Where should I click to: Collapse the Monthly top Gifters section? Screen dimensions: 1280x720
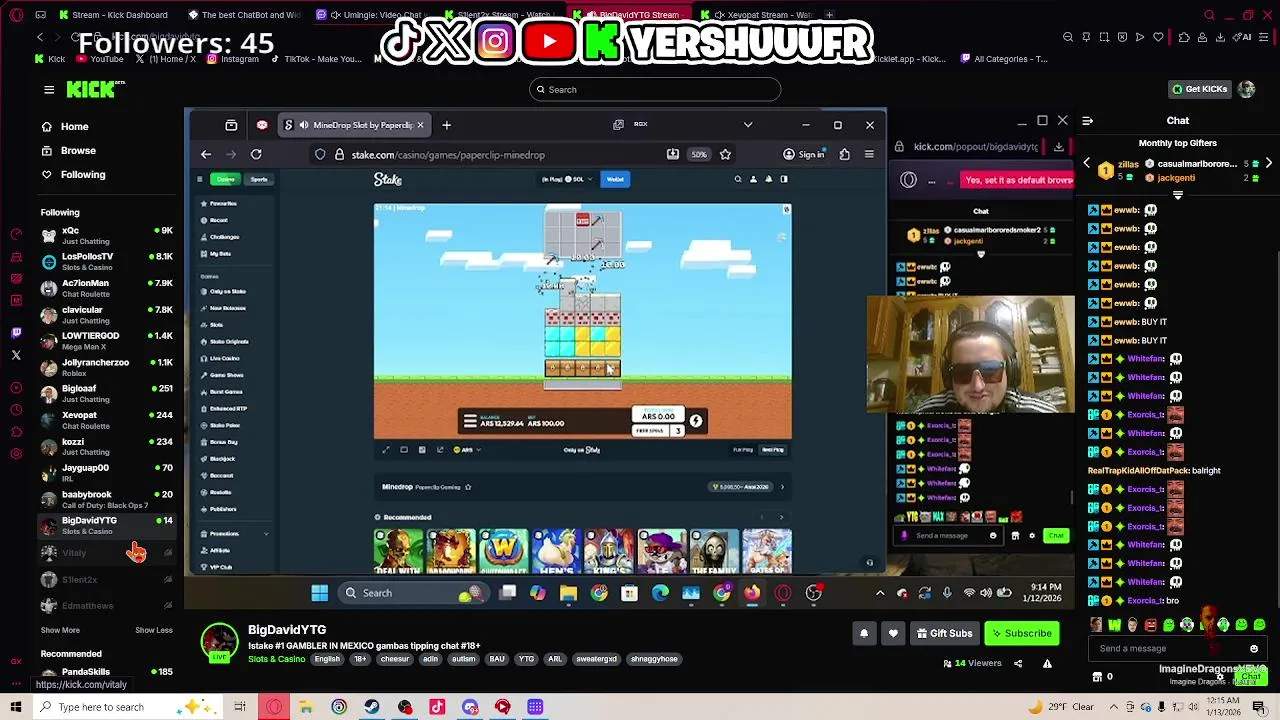(1178, 196)
